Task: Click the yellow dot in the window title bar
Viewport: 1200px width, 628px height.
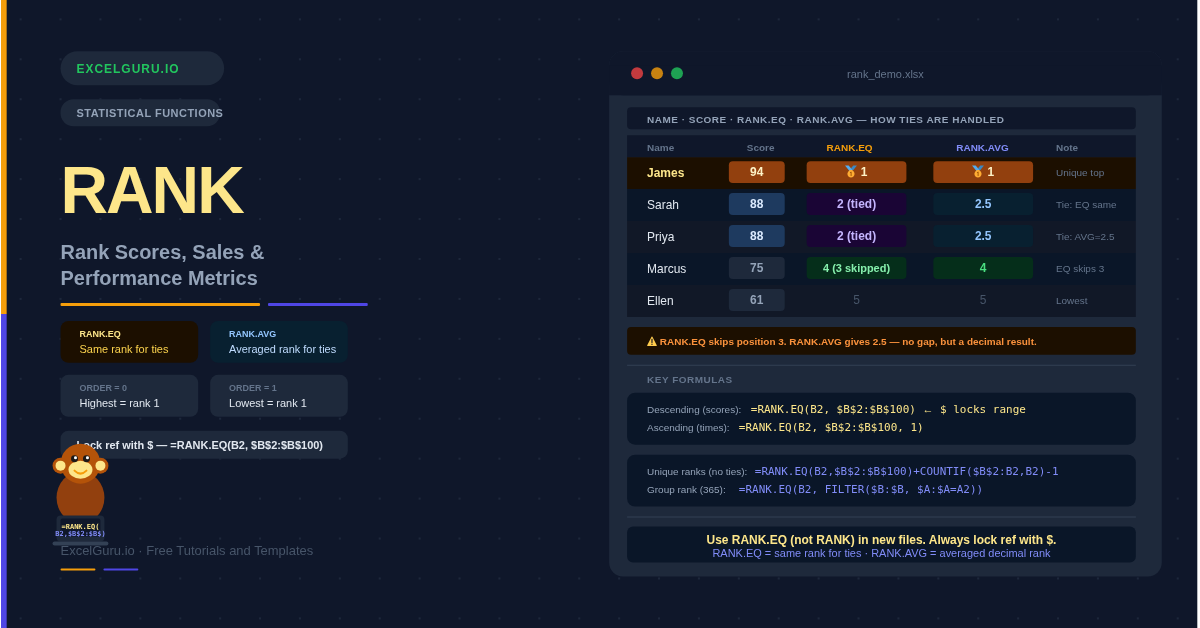Action: click(x=657, y=73)
